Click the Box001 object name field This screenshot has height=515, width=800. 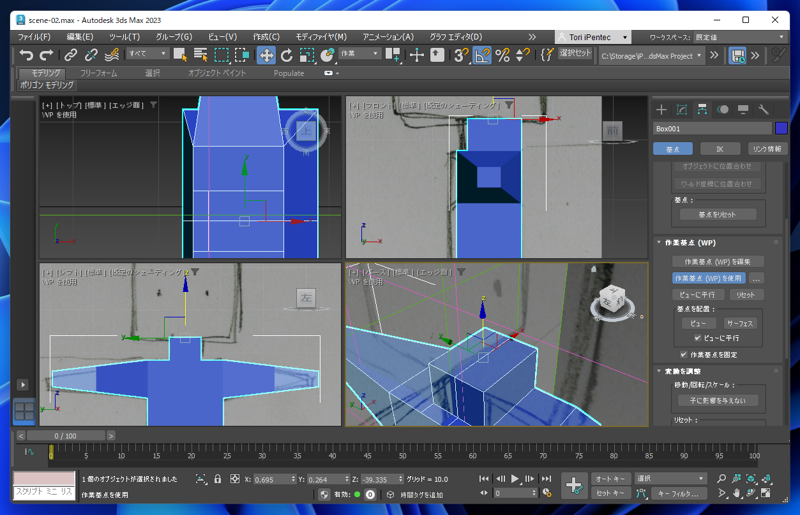point(712,129)
